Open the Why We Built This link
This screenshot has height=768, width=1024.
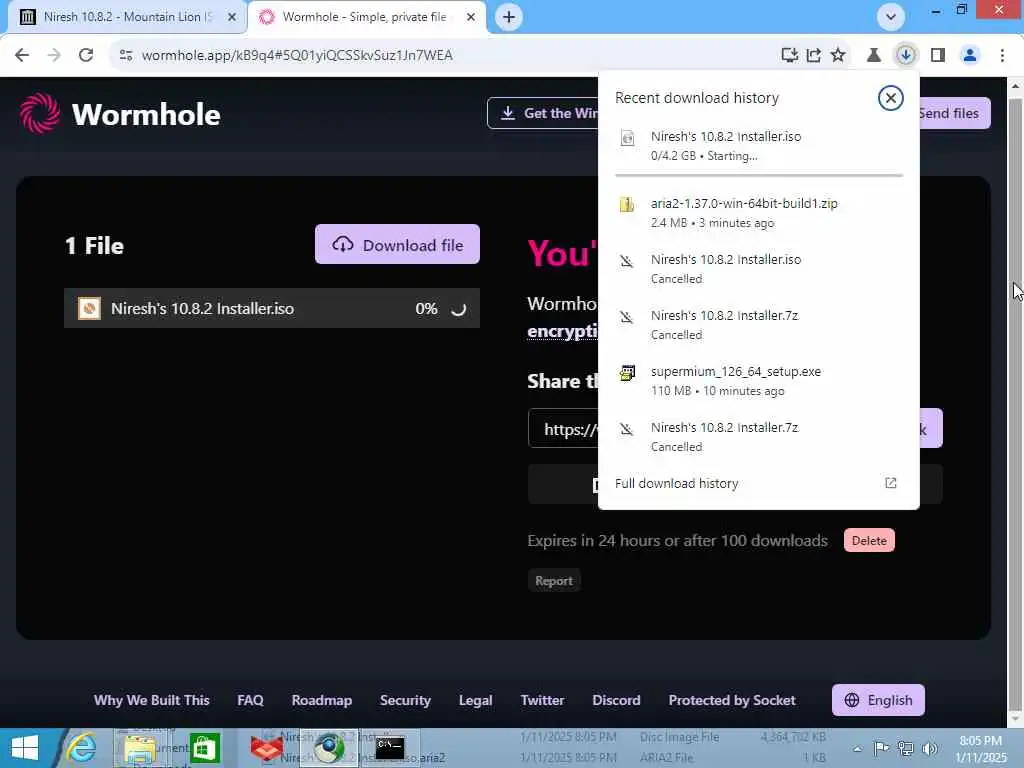(152, 700)
